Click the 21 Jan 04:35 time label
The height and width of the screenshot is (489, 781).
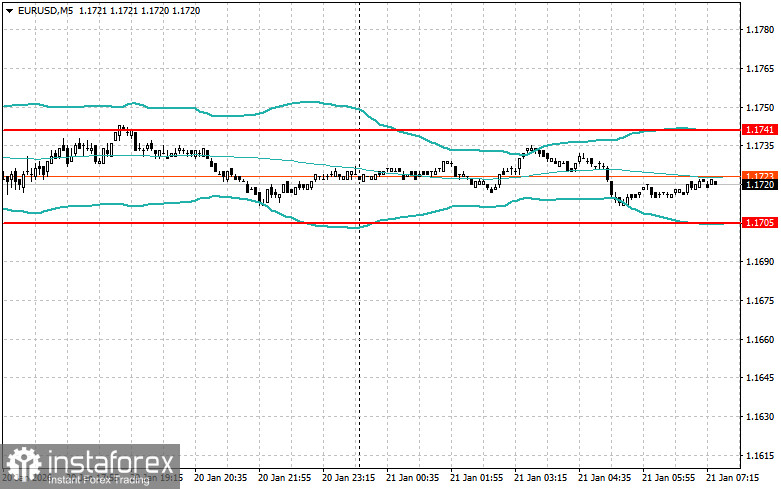(605, 478)
